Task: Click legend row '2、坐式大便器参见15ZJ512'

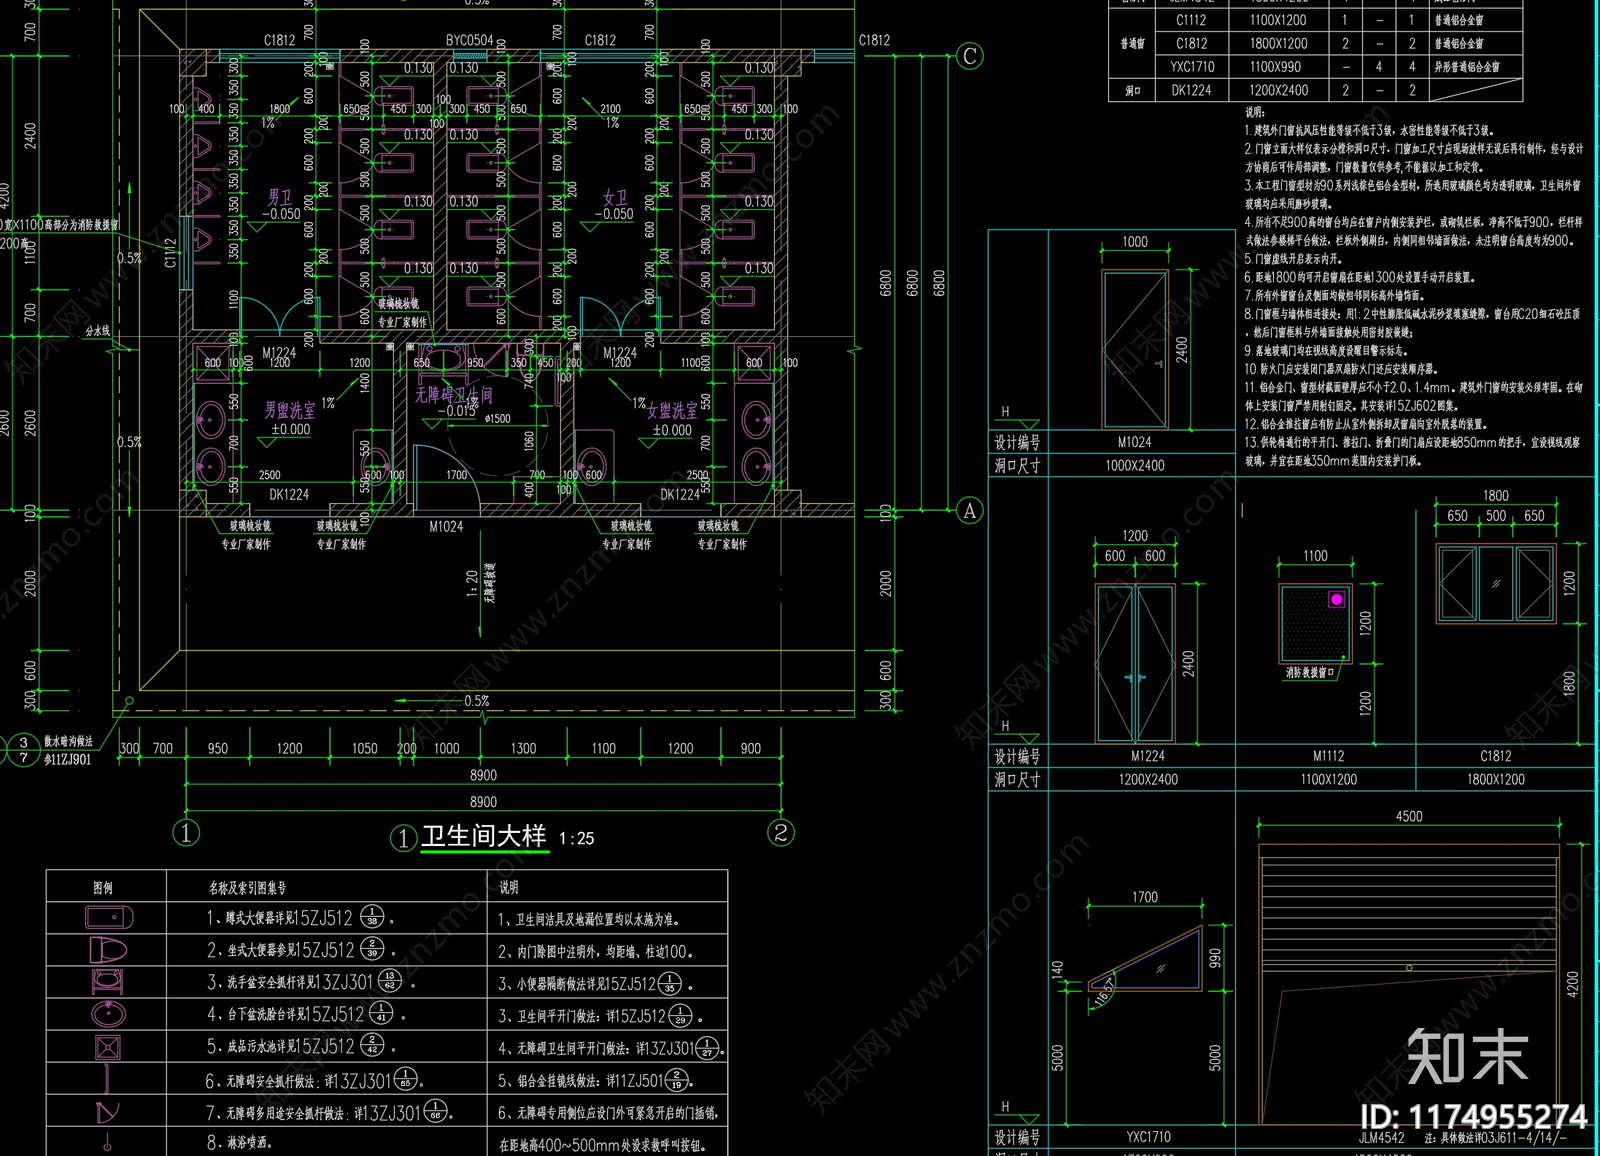Action: pos(299,949)
